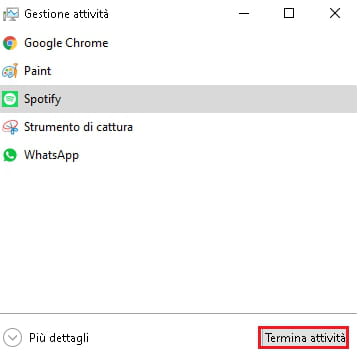Select the Google Chrome task name
The width and height of the screenshot is (362, 362).
tap(66, 43)
